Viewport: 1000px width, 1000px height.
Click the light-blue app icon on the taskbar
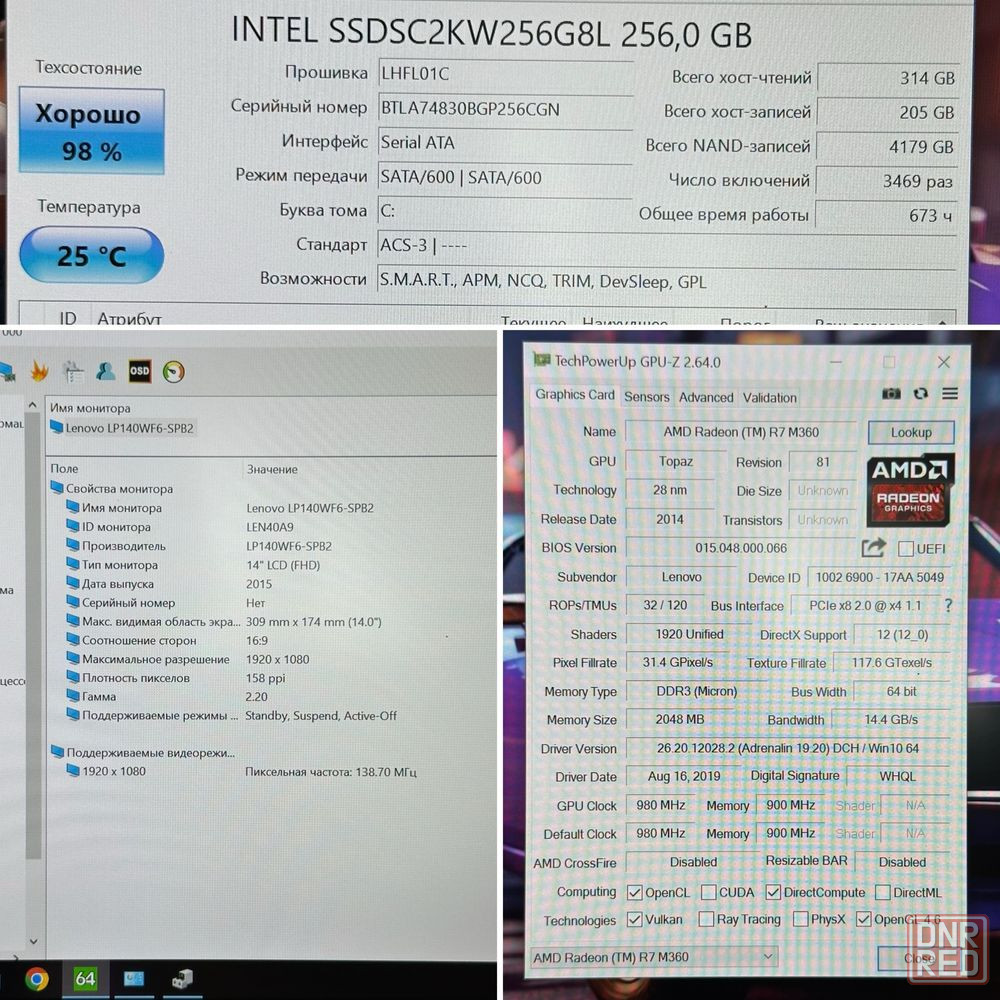tap(133, 979)
